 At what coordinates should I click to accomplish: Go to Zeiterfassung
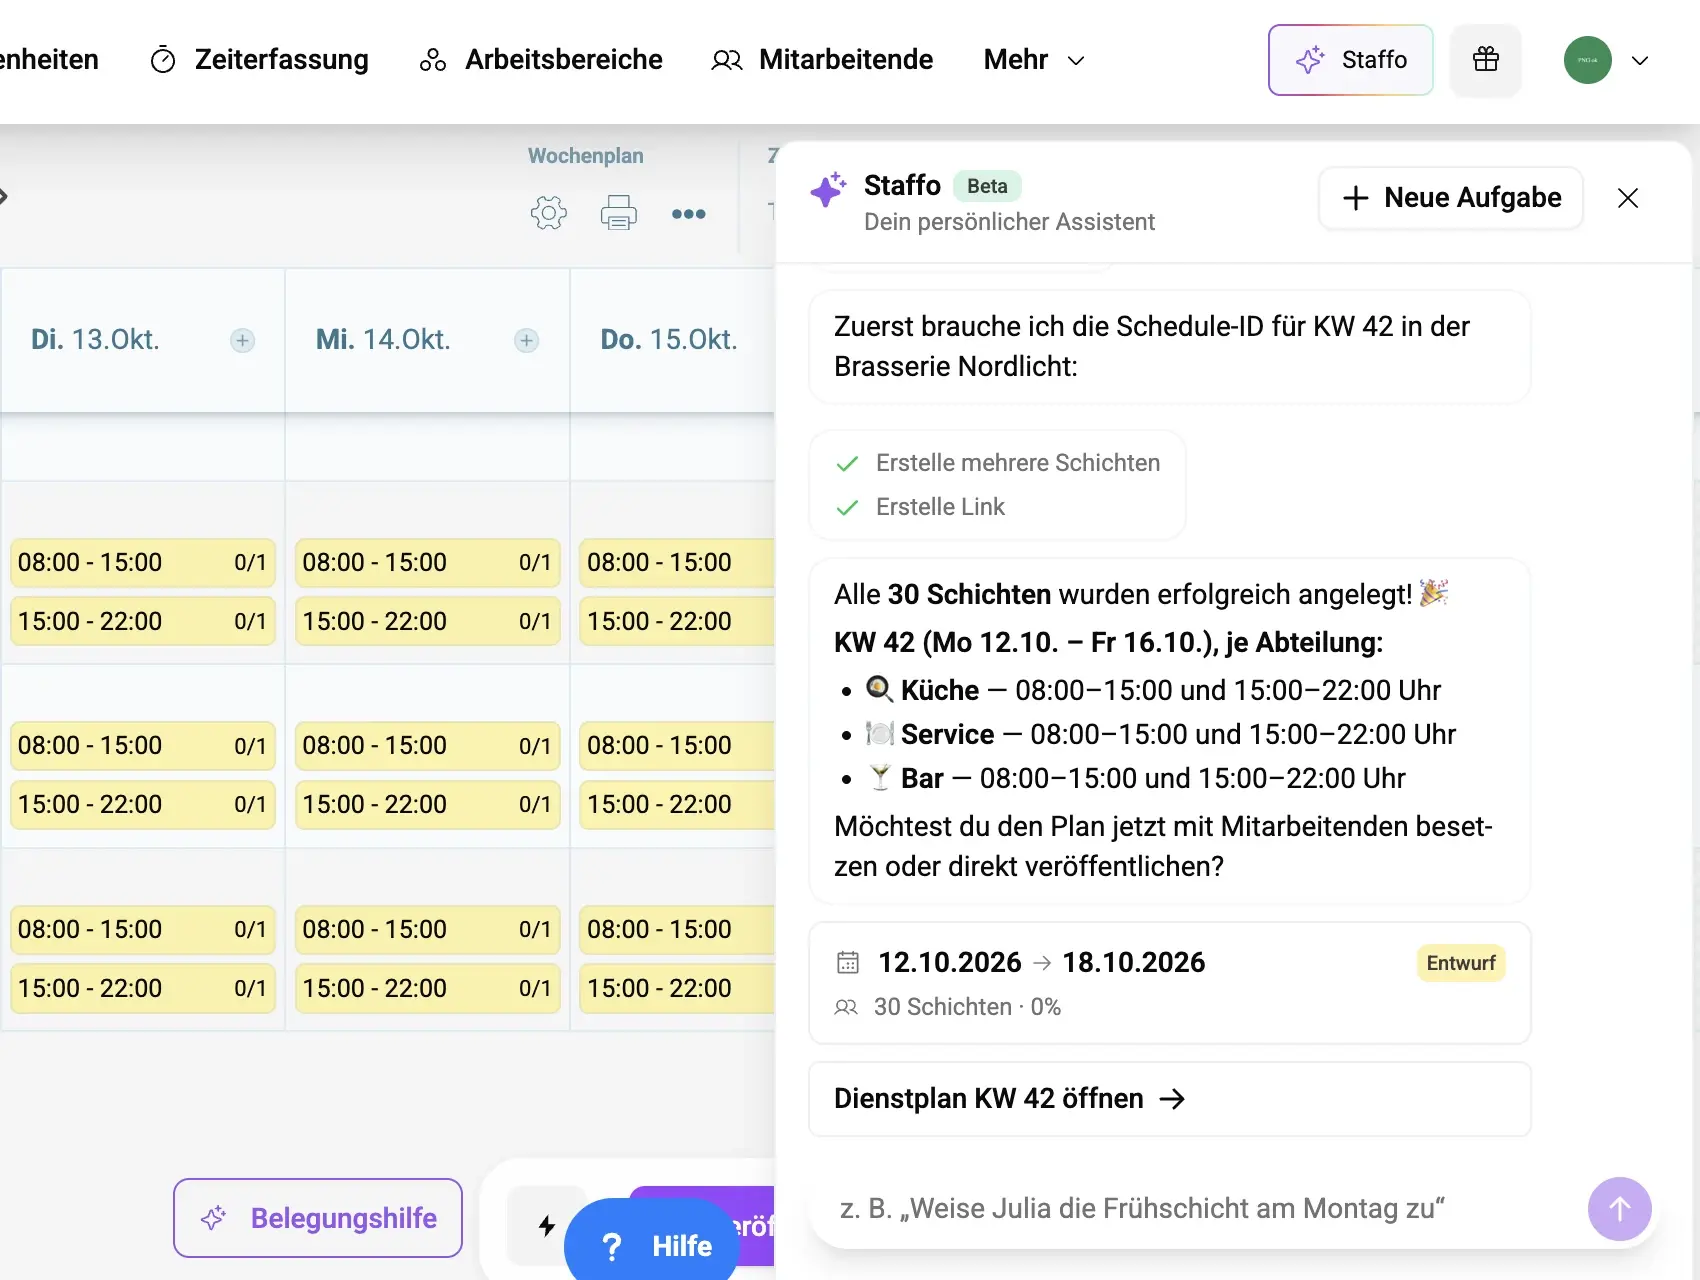pyautogui.click(x=259, y=60)
